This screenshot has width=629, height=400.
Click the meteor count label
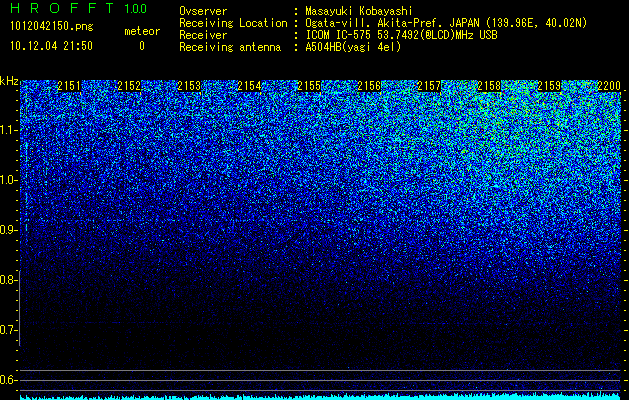[142, 31]
